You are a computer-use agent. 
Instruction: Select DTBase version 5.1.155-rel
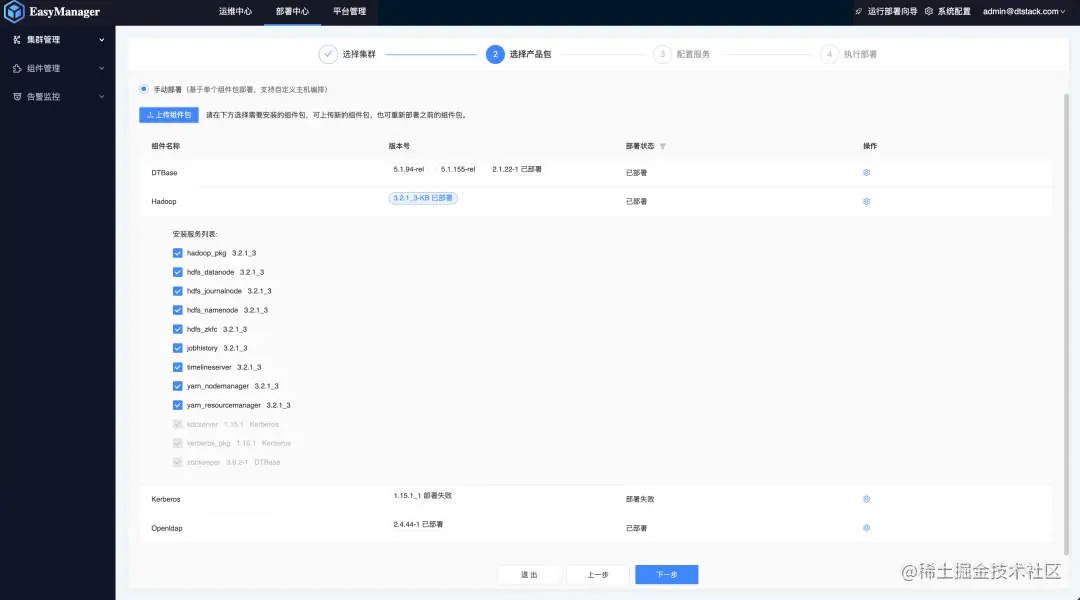[x=458, y=169]
